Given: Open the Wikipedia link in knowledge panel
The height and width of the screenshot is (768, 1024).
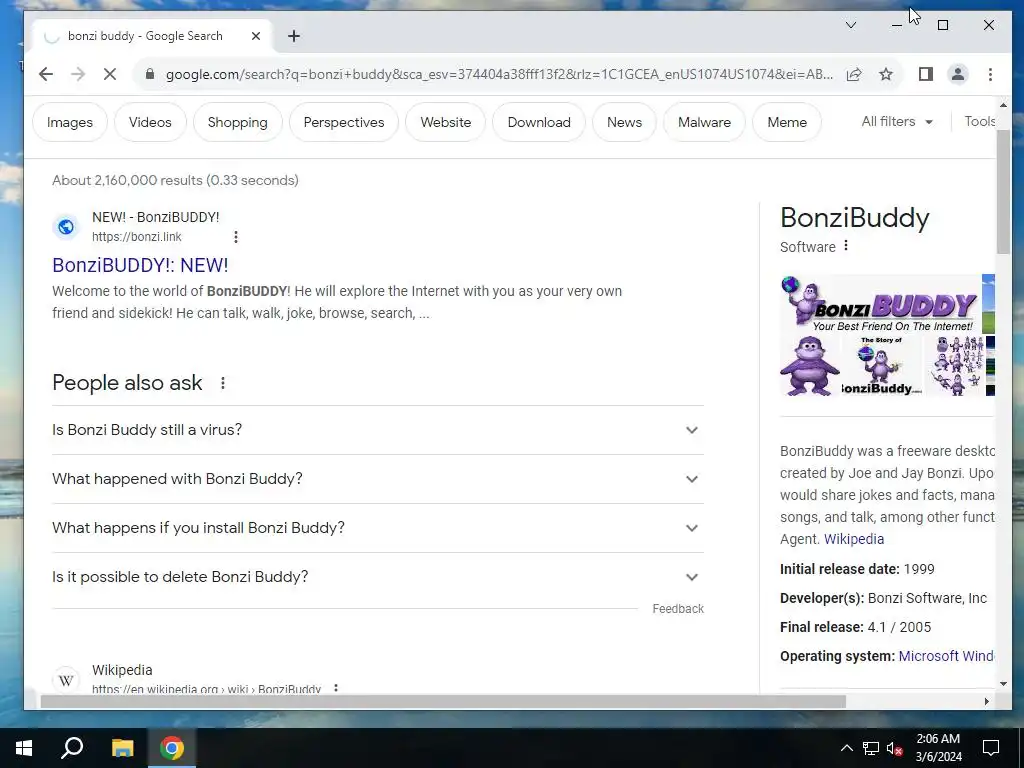Looking at the screenshot, I should [x=854, y=539].
